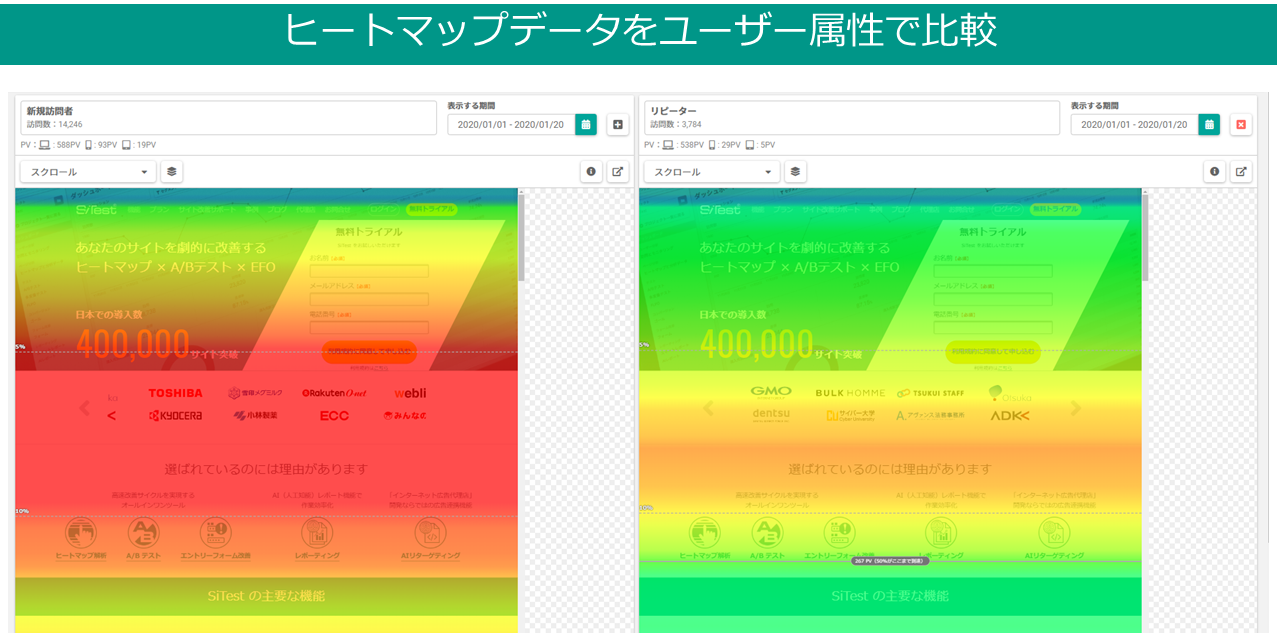
Task: Open external link icon in 新規訪問者 panel
Action: [x=617, y=172]
